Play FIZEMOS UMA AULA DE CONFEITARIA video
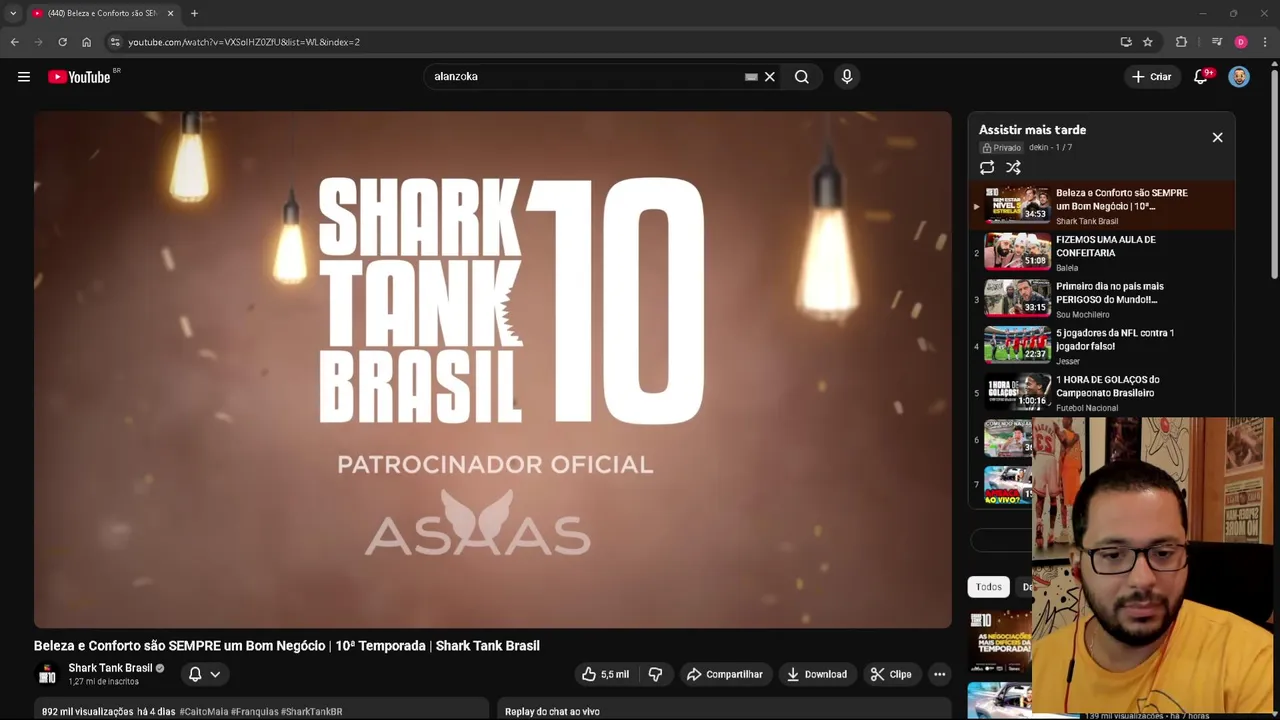This screenshot has width=1280, height=720. click(x=1100, y=252)
